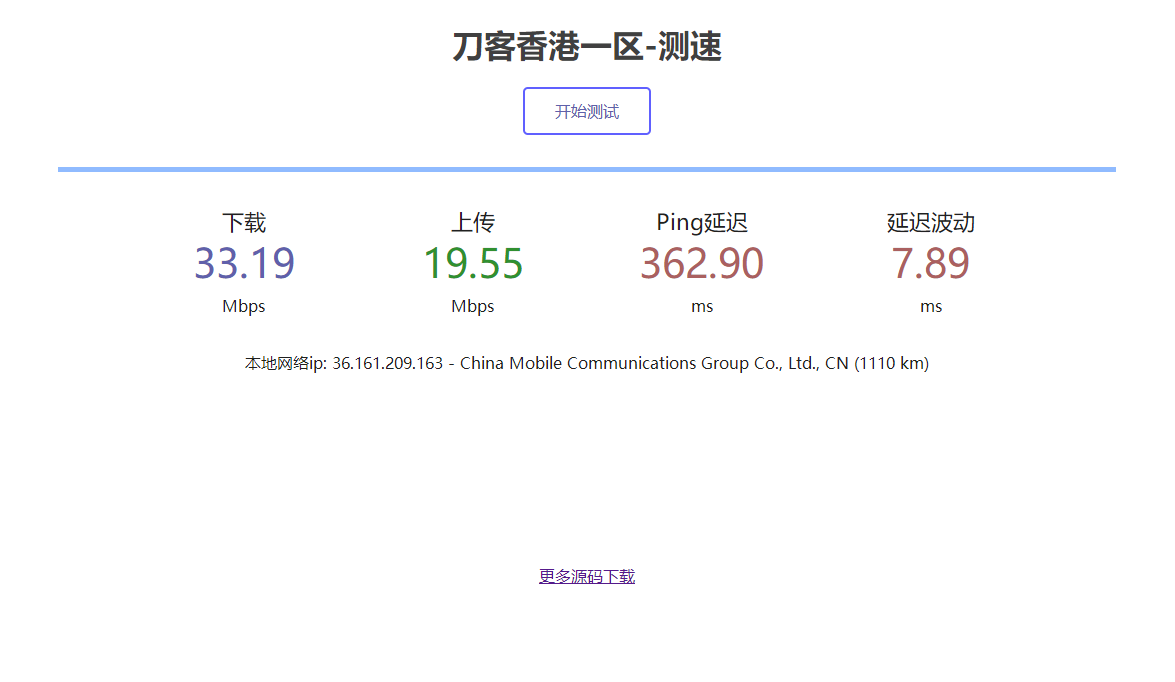Click the 上传 metric label
This screenshot has width=1175, height=682.
(x=472, y=222)
